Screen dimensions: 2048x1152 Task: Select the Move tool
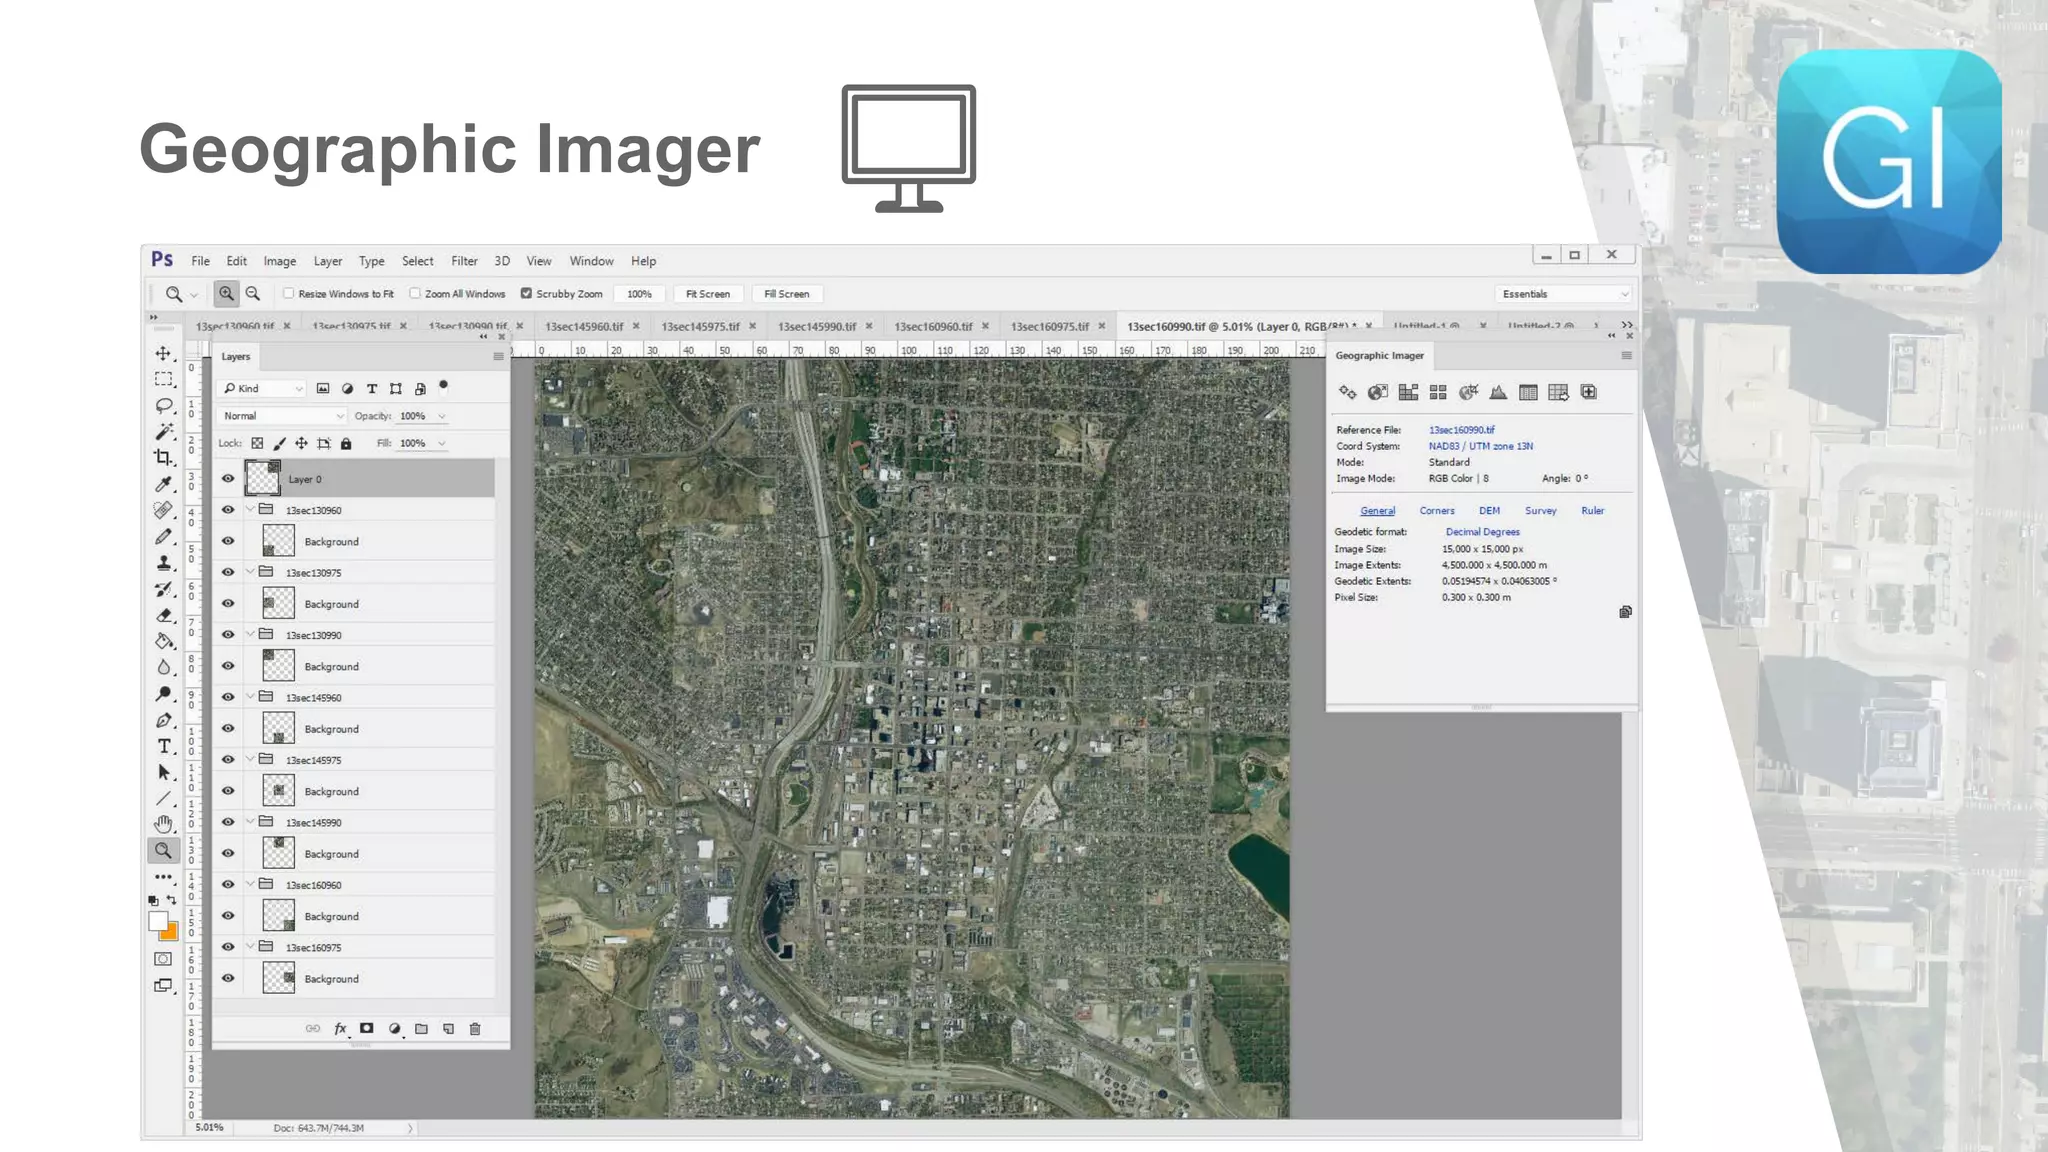point(163,354)
